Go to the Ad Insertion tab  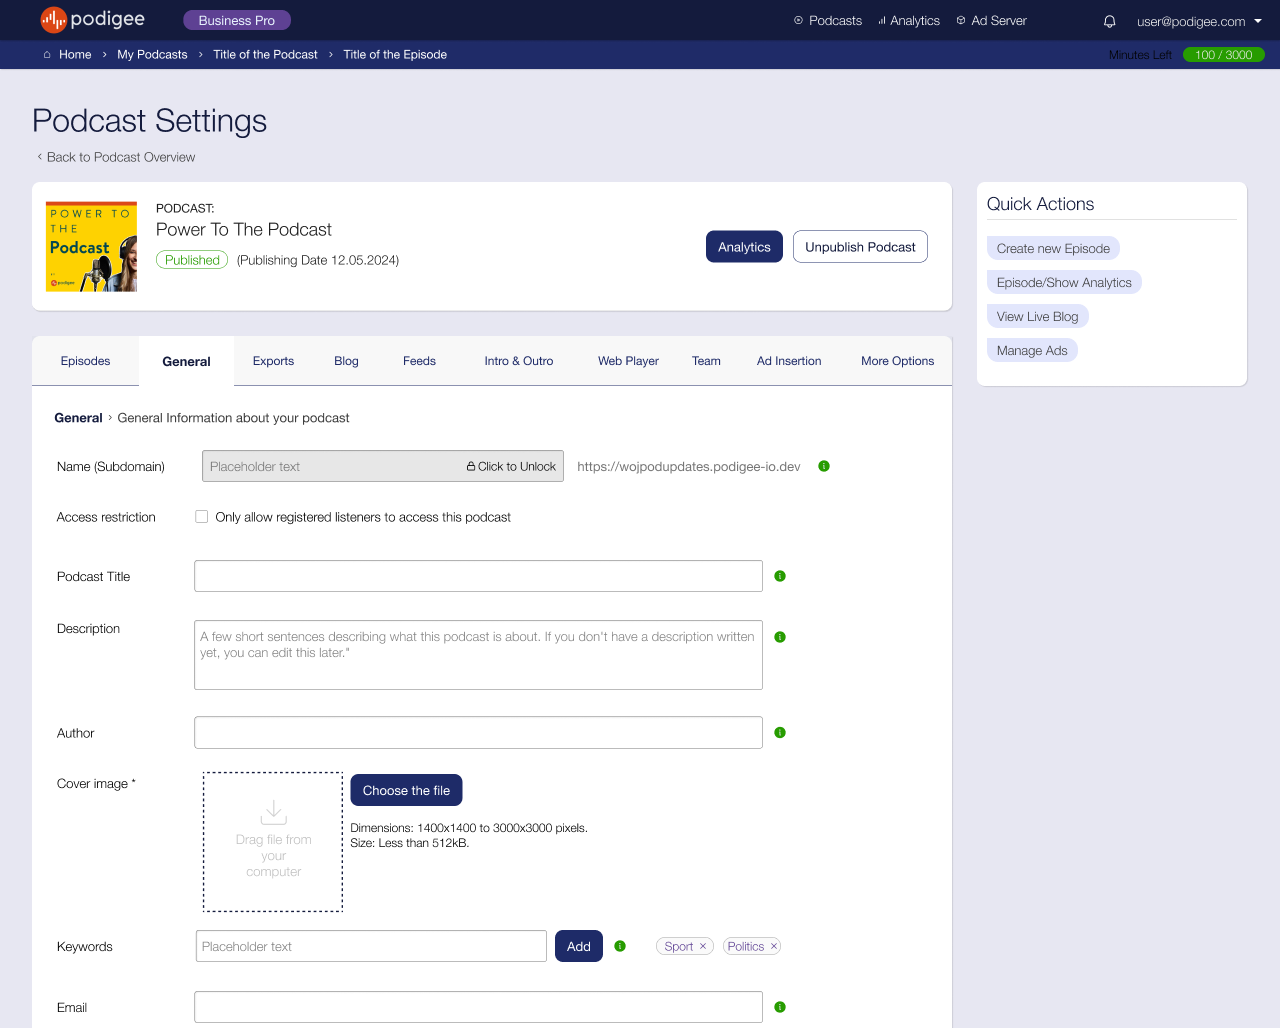[789, 361]
